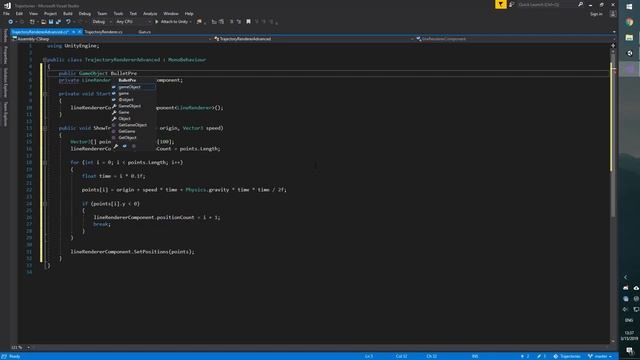Close the TrajectoryRendererAdvanced.cs tab
The image size is (640, 360).
tap(80, 32)
